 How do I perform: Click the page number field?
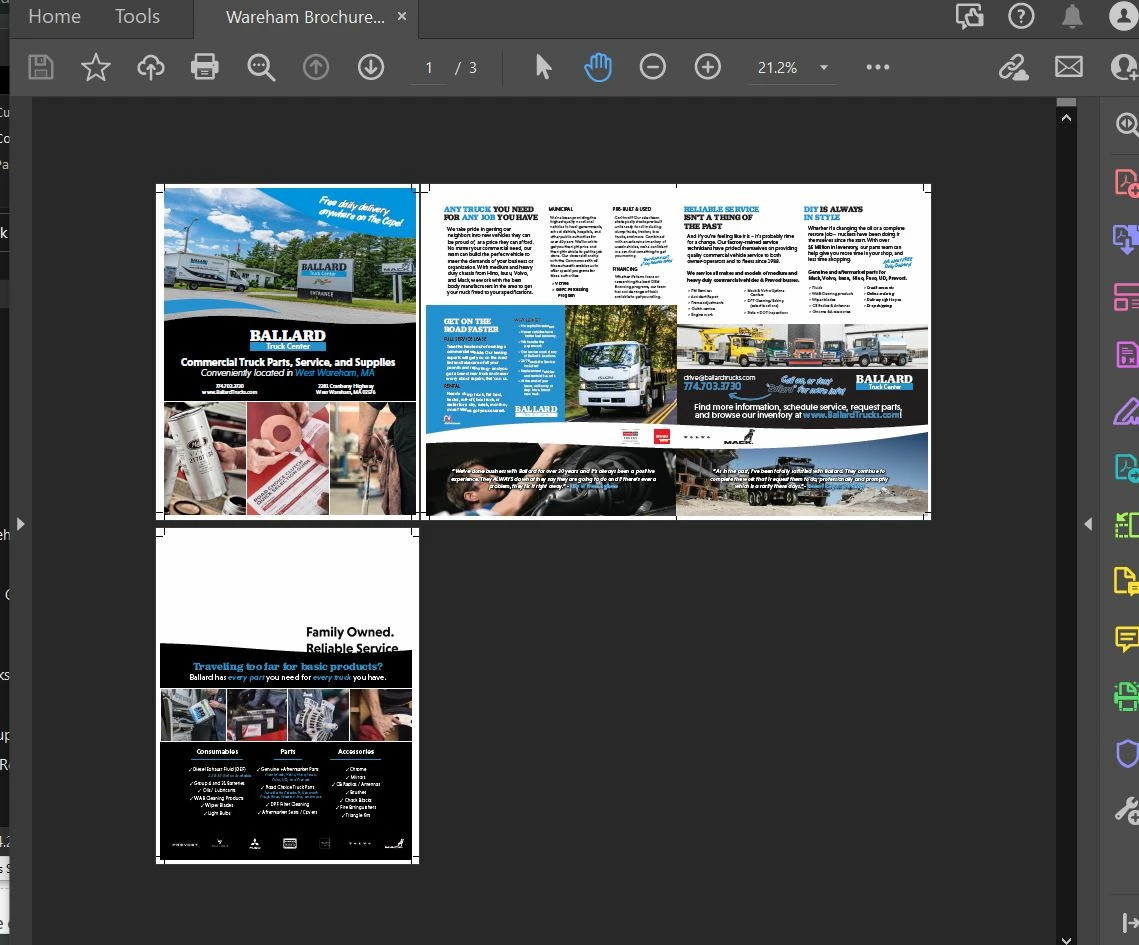point(429,68)
